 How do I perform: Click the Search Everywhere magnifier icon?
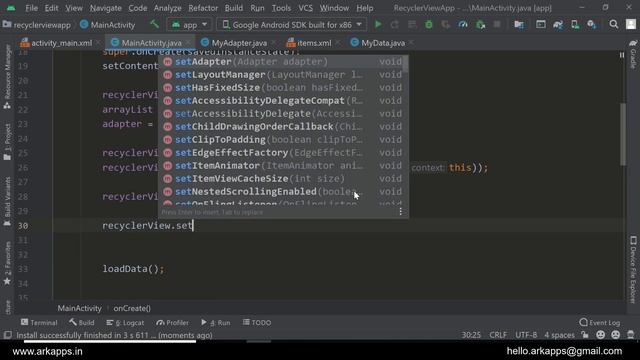(613, 24)
